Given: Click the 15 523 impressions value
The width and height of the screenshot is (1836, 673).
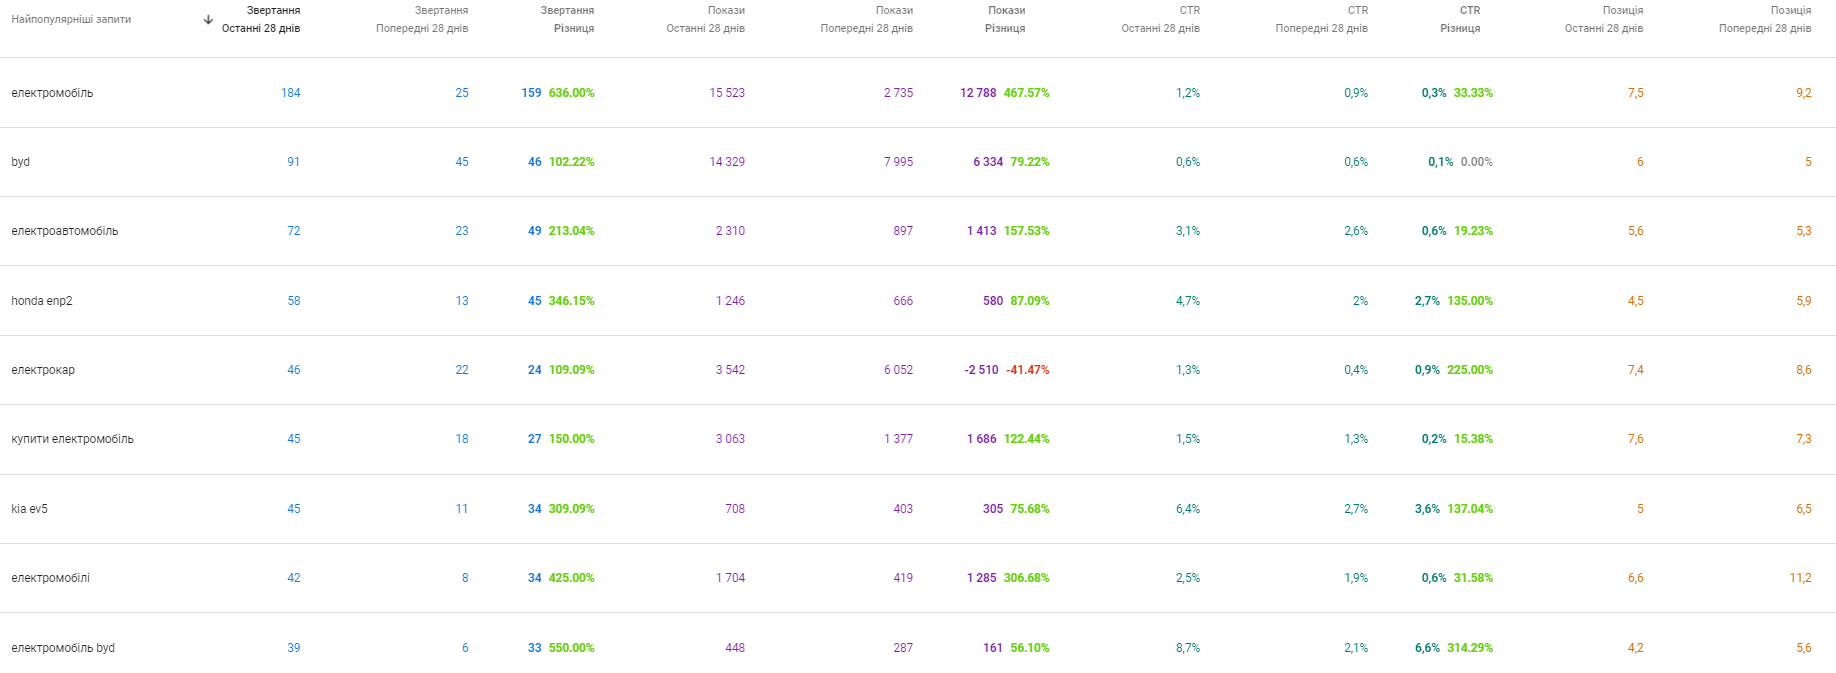Looking at the screenshot, I should click(727, 93).
